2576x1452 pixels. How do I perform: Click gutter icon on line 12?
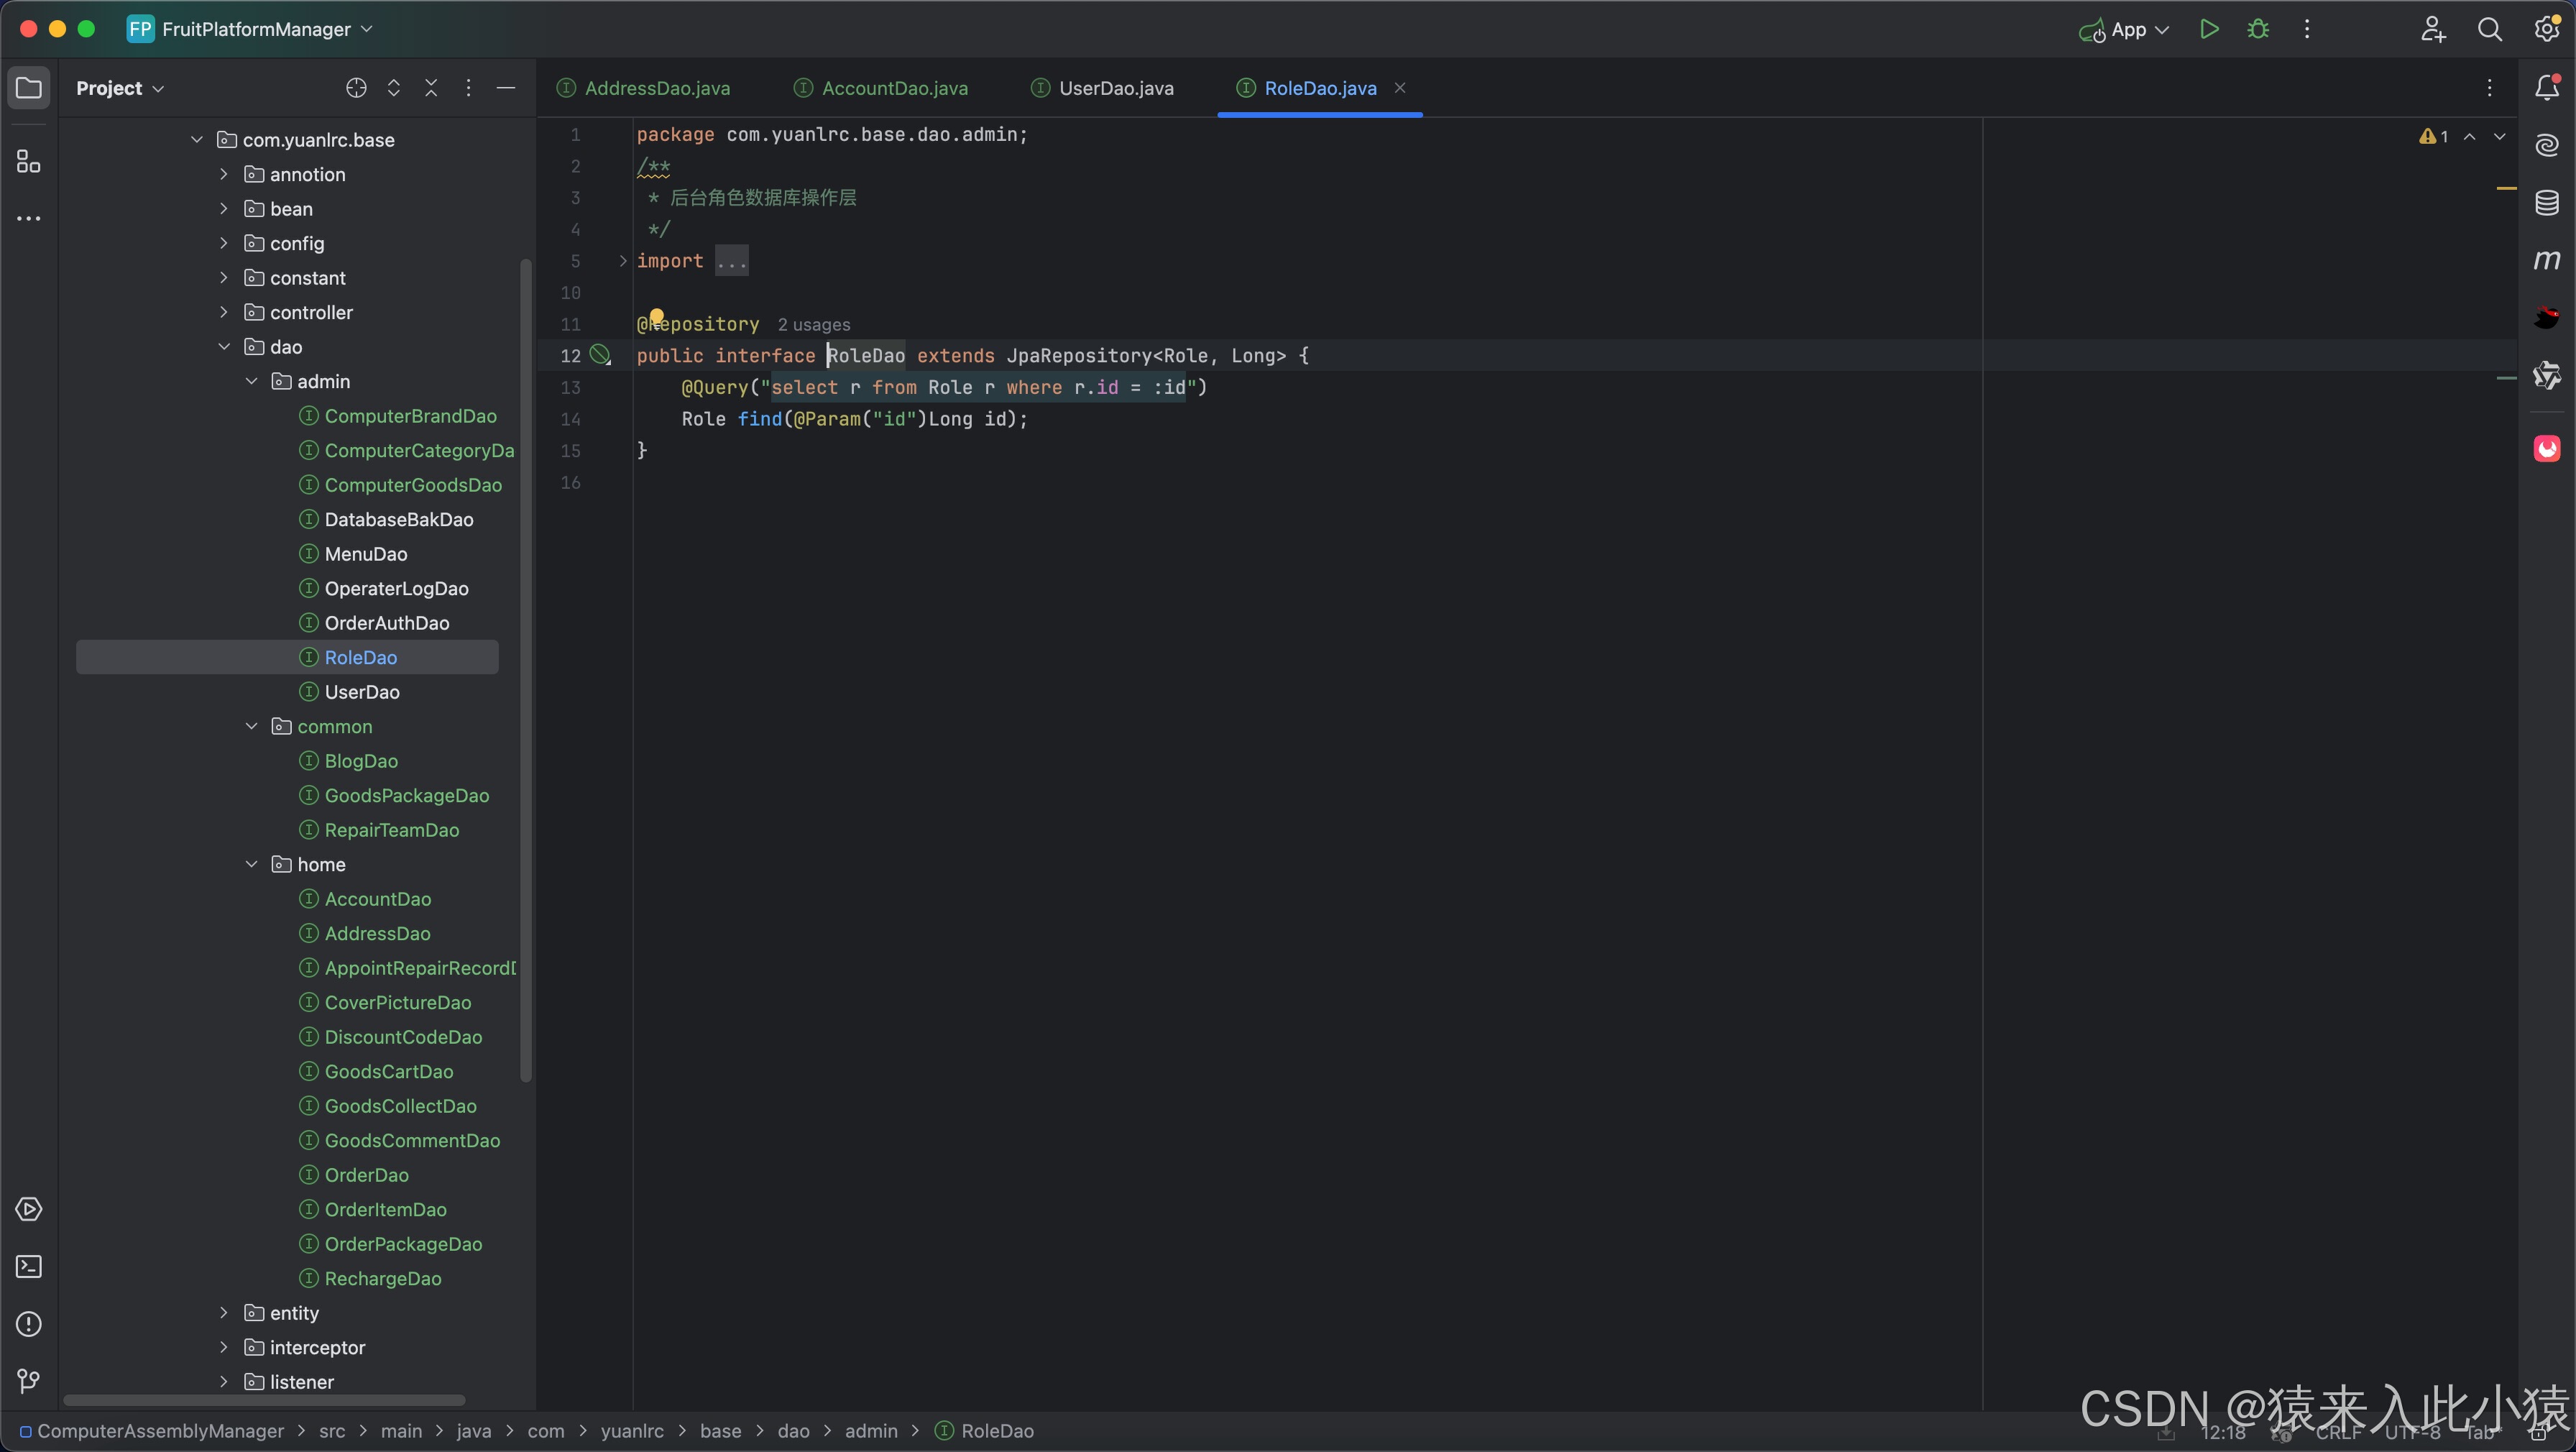click(600, 355)
